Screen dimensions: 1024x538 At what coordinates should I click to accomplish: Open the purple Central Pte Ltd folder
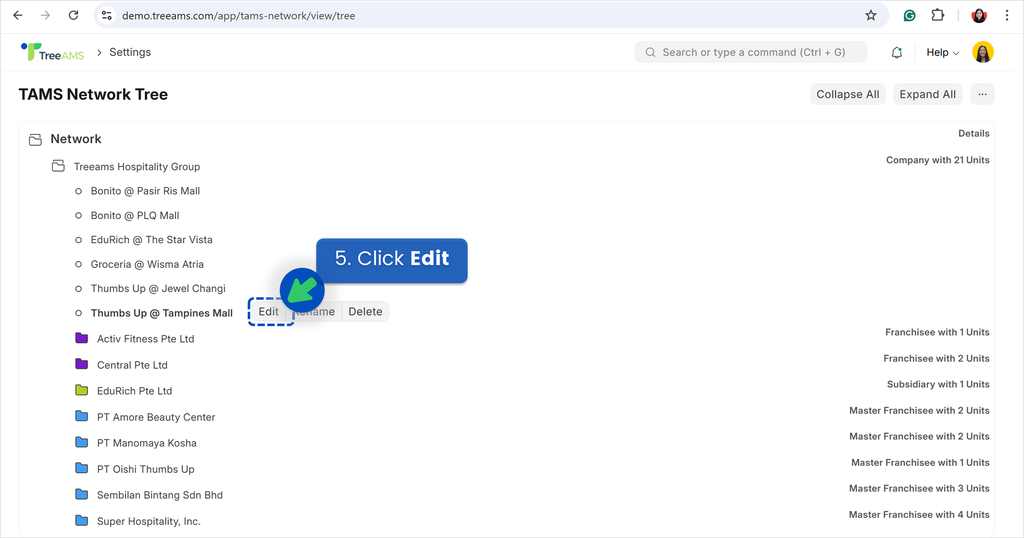82,364
